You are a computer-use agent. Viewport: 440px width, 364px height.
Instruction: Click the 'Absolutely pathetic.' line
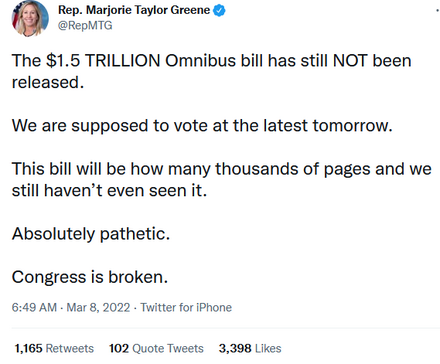(91, 234)
